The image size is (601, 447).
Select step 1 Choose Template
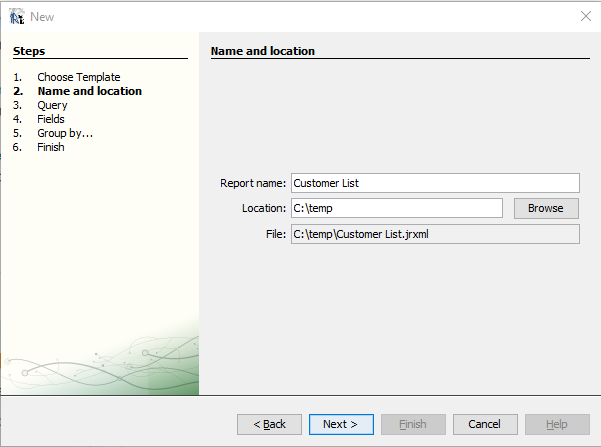point(79,77)
